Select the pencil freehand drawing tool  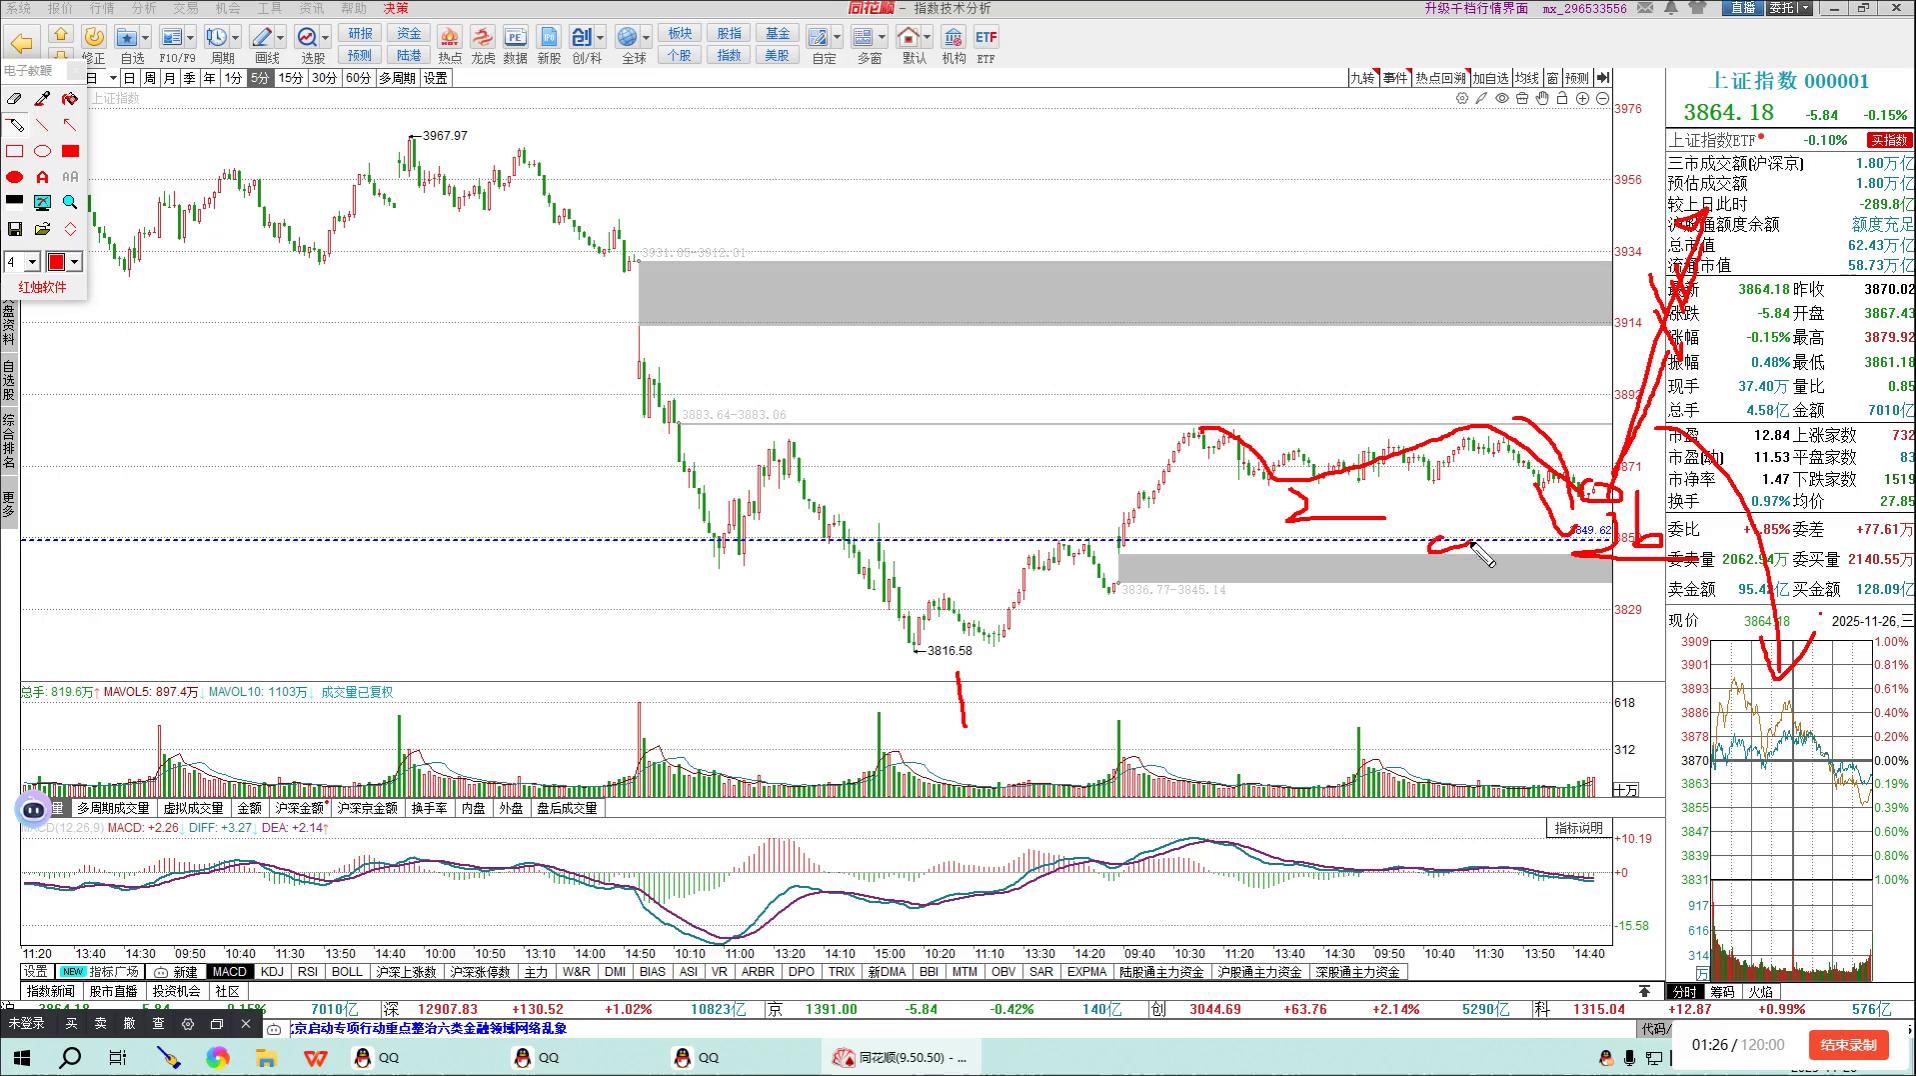point(14,125)
